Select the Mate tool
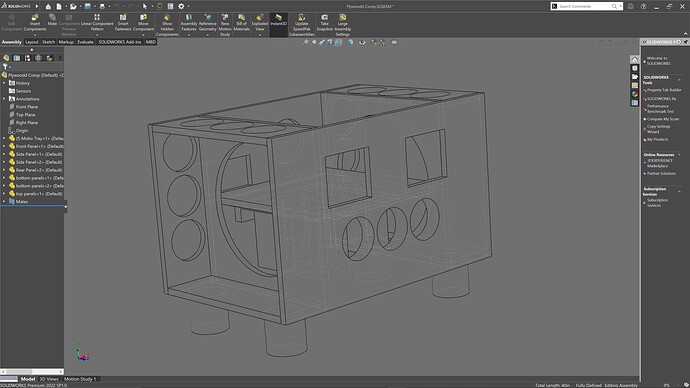The width and height of the screenshot is (690, 388). [x=52, y=20]
